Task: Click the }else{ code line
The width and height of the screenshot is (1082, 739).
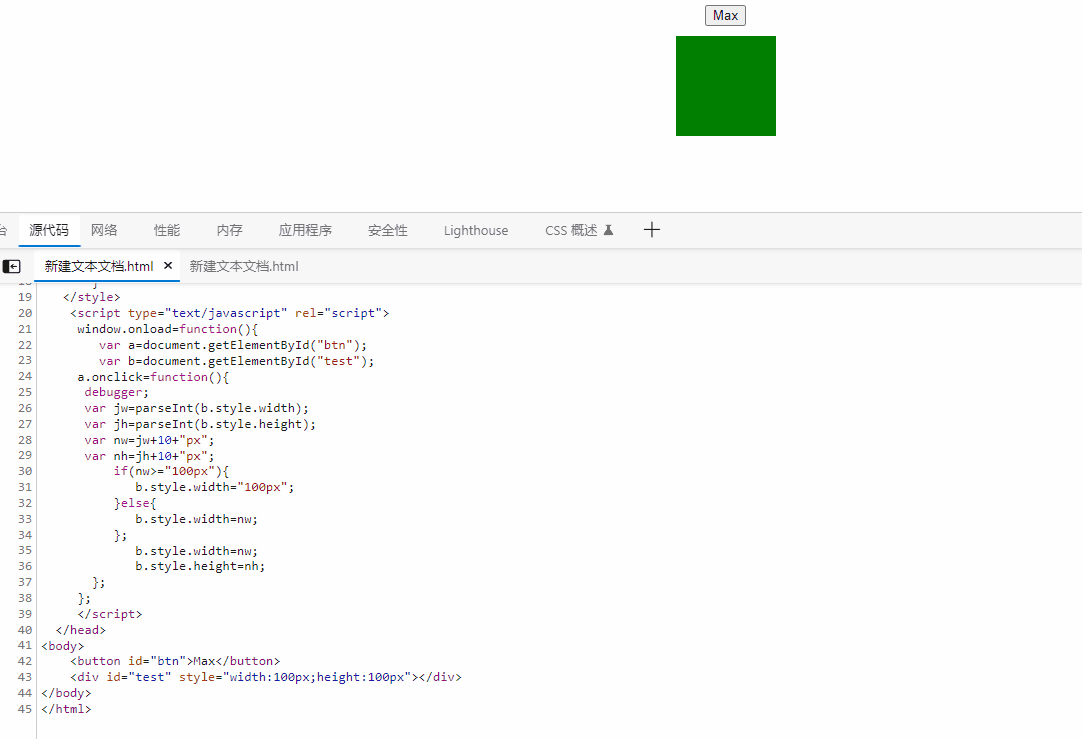Action: 135,503
